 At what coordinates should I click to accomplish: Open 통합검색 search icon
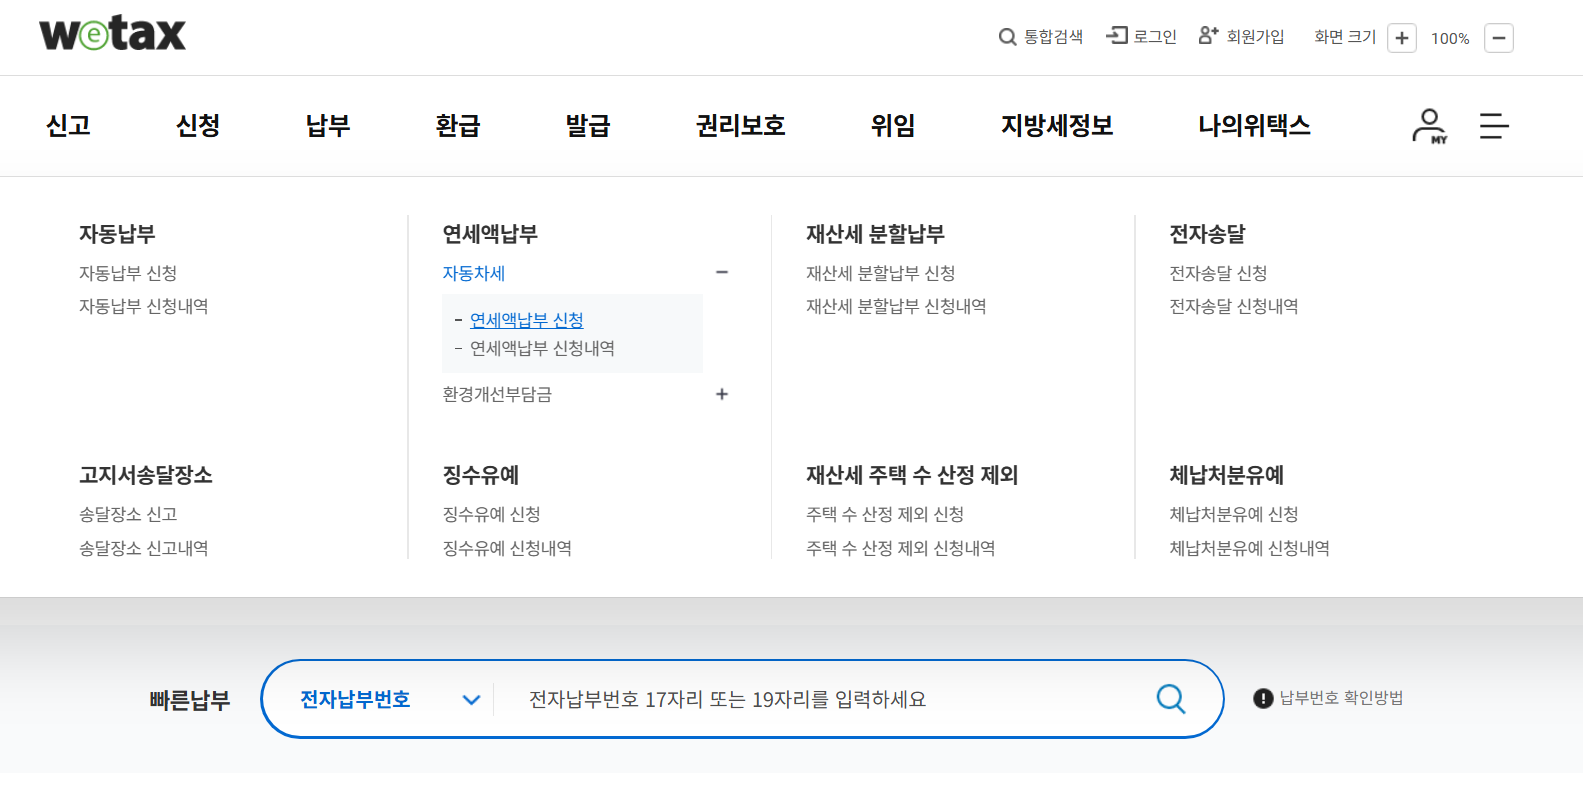point(1007,37)
